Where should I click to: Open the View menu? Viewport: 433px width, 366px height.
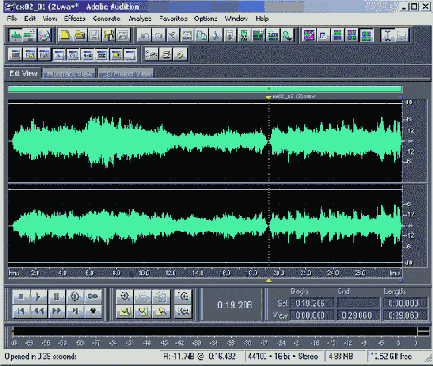point(50,19)
